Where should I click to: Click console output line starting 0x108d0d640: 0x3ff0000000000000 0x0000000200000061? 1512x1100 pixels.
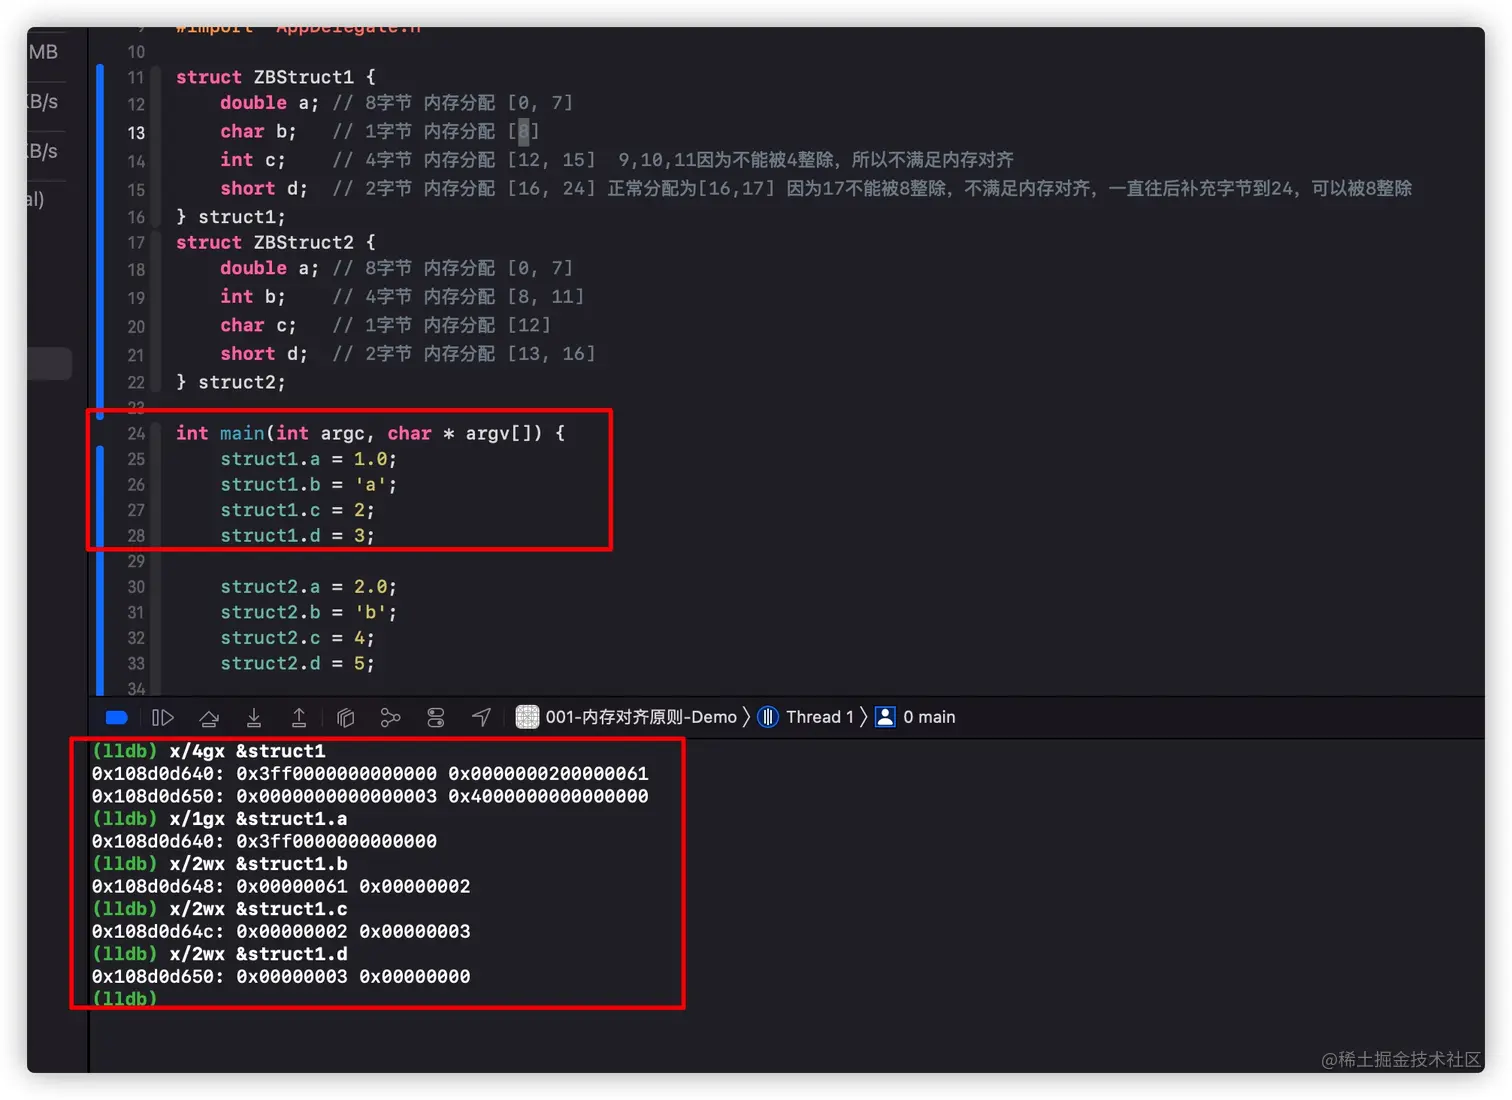pos(370,774)
